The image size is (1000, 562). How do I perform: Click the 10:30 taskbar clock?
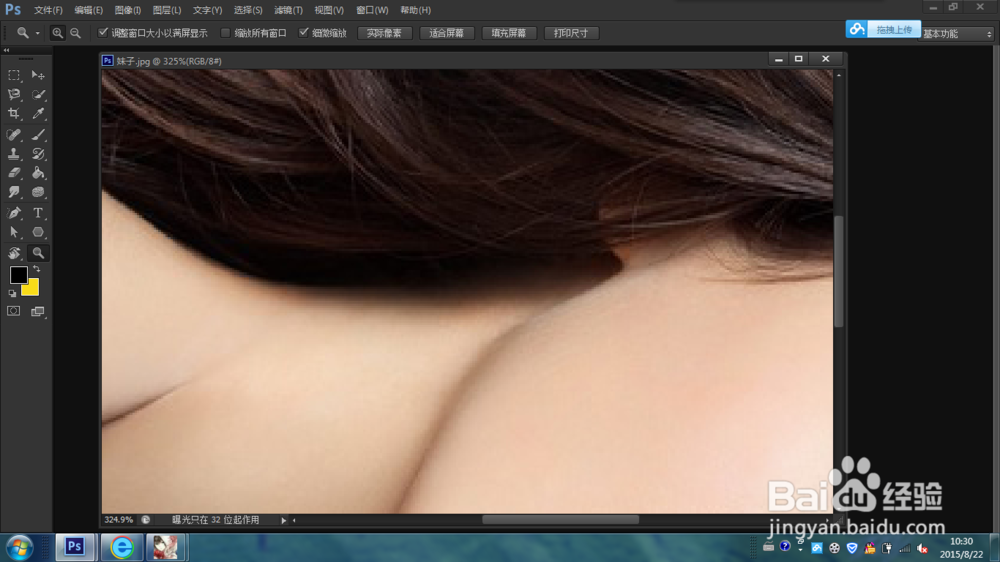coord(961,542)
